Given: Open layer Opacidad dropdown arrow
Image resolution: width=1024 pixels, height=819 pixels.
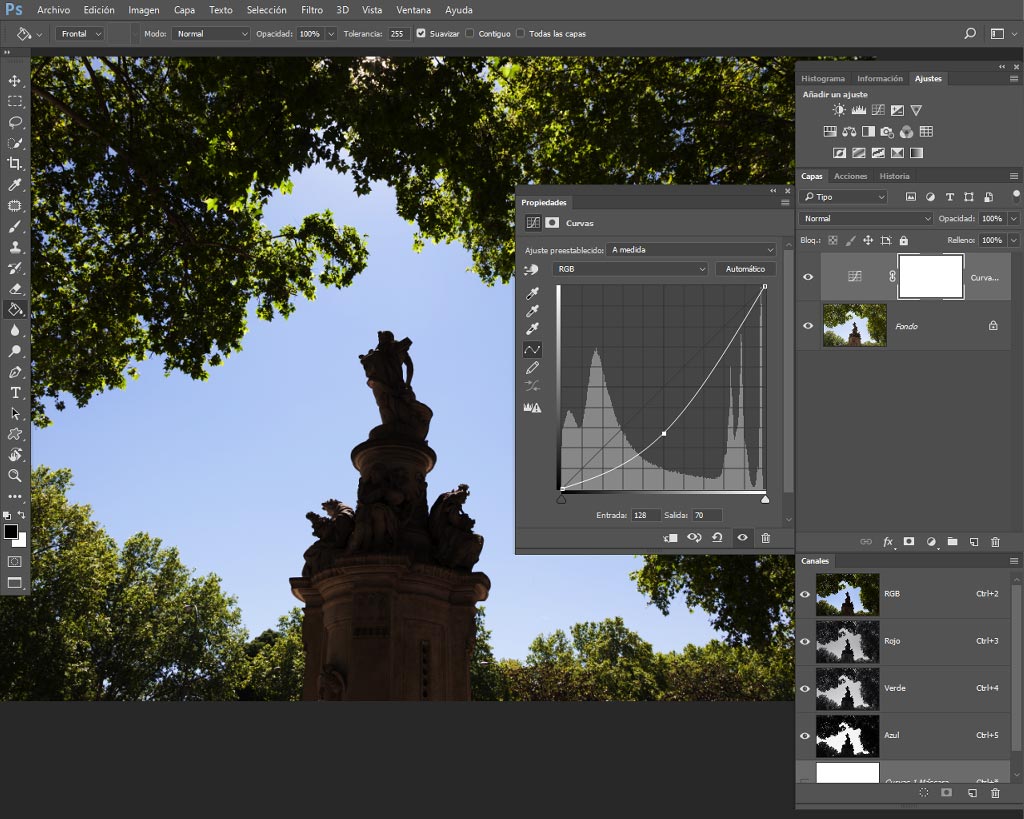Looking at the screenshot, I should click(x=1014, y=219).
